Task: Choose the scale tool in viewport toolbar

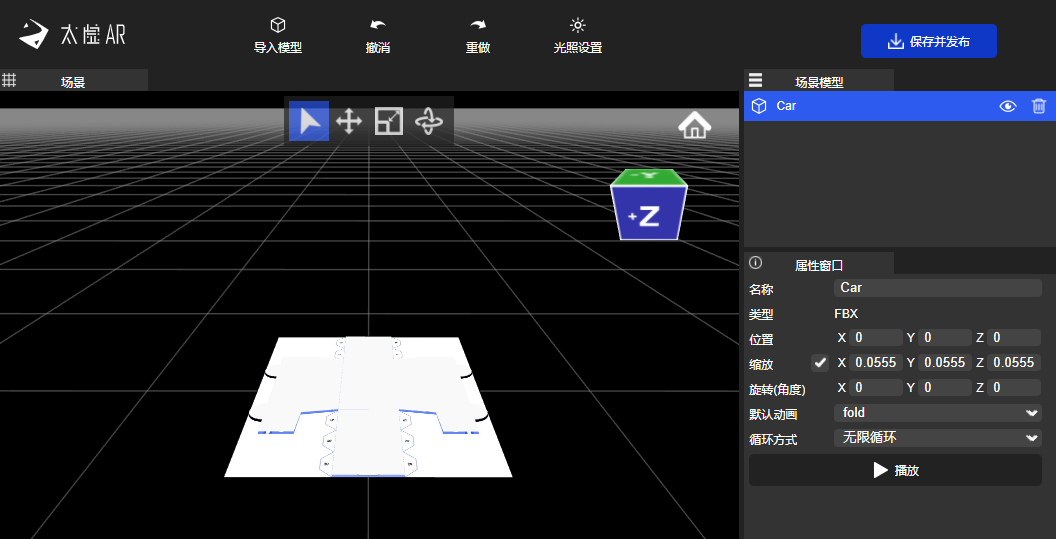Action: pos(388,122)
